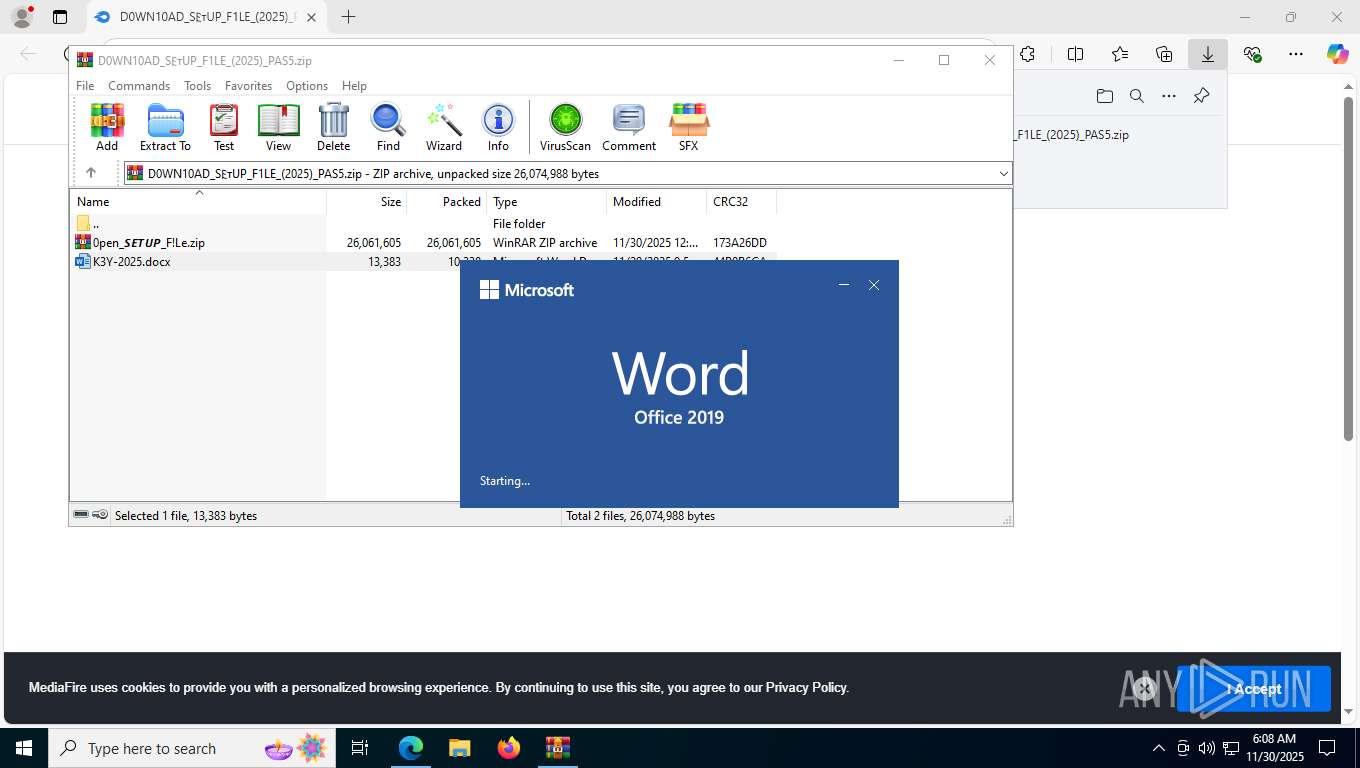Open File Explorer from taskbar
The width and height of the screenshot is (1360, 768).
pos(459,748)
